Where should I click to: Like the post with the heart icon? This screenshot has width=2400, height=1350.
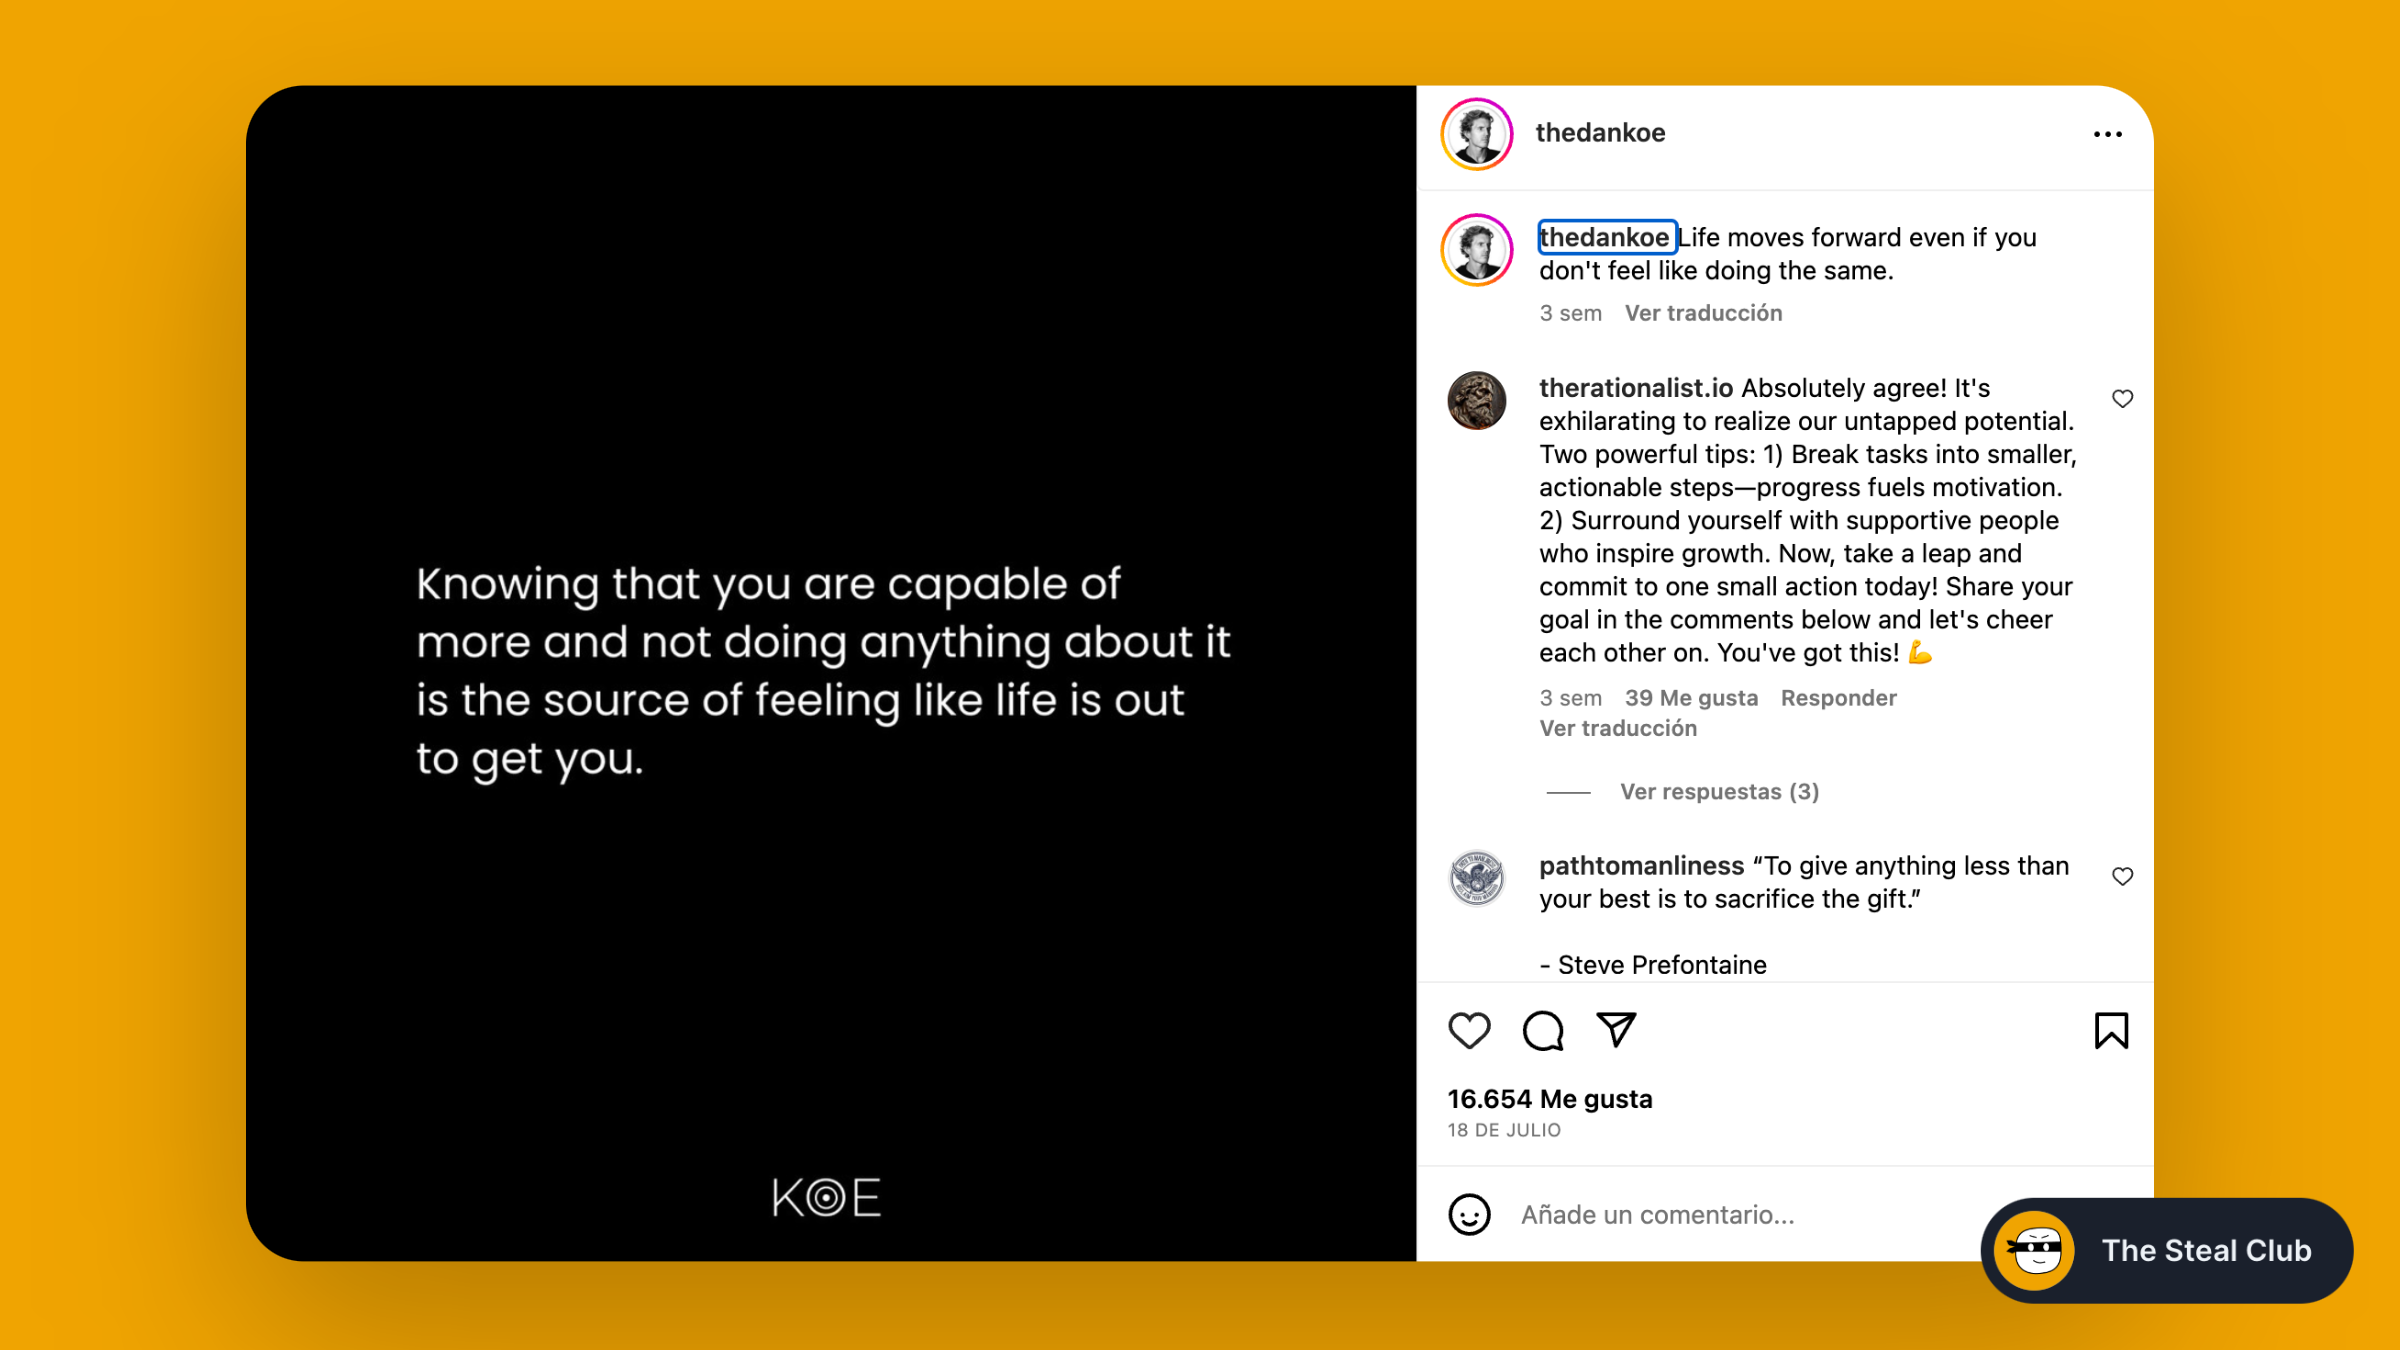tap(1469, 1031)
